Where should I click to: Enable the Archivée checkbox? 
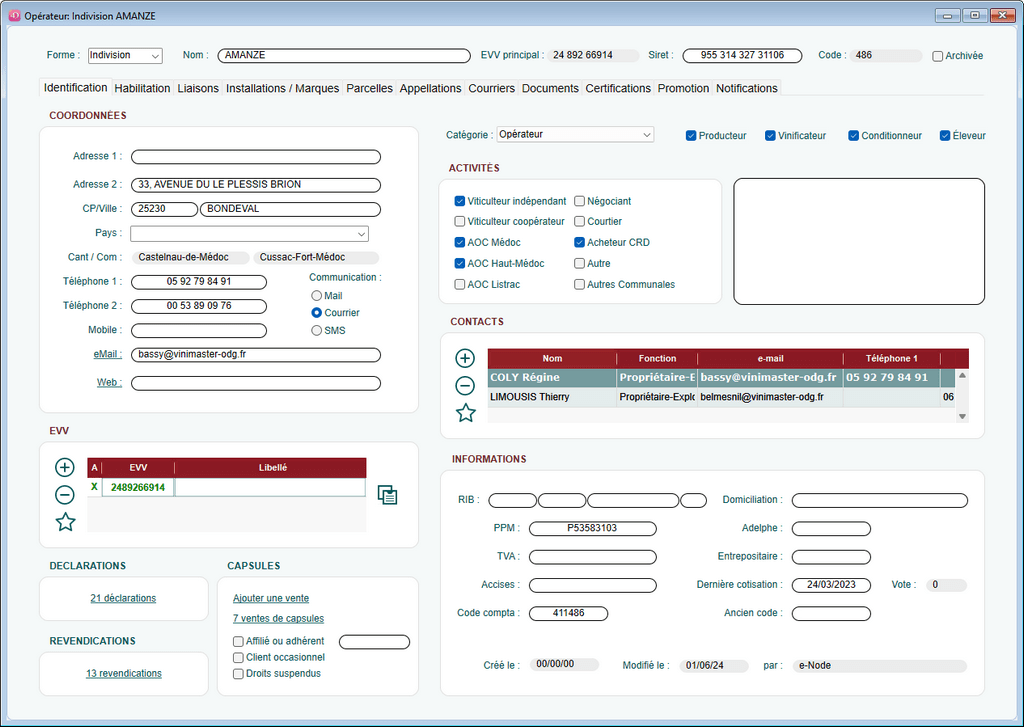(x=938, y=56)
